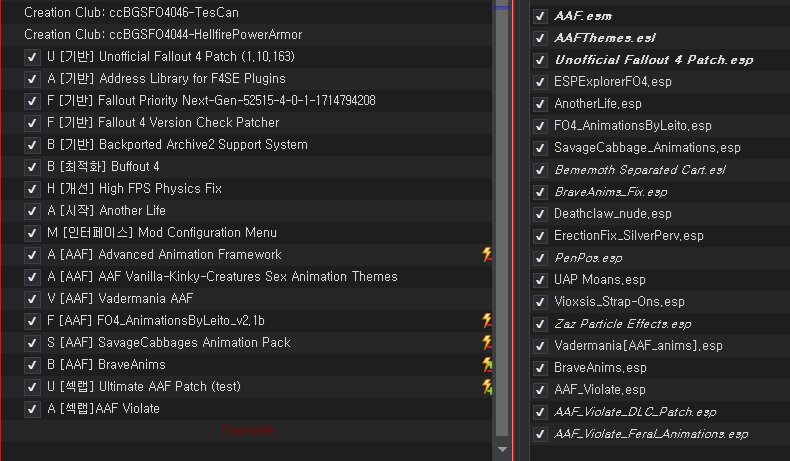The height and width of the screenshot is (461, 790).
Task: Select the Backported Archive2 Support System name
Action: tap(177, 145)
